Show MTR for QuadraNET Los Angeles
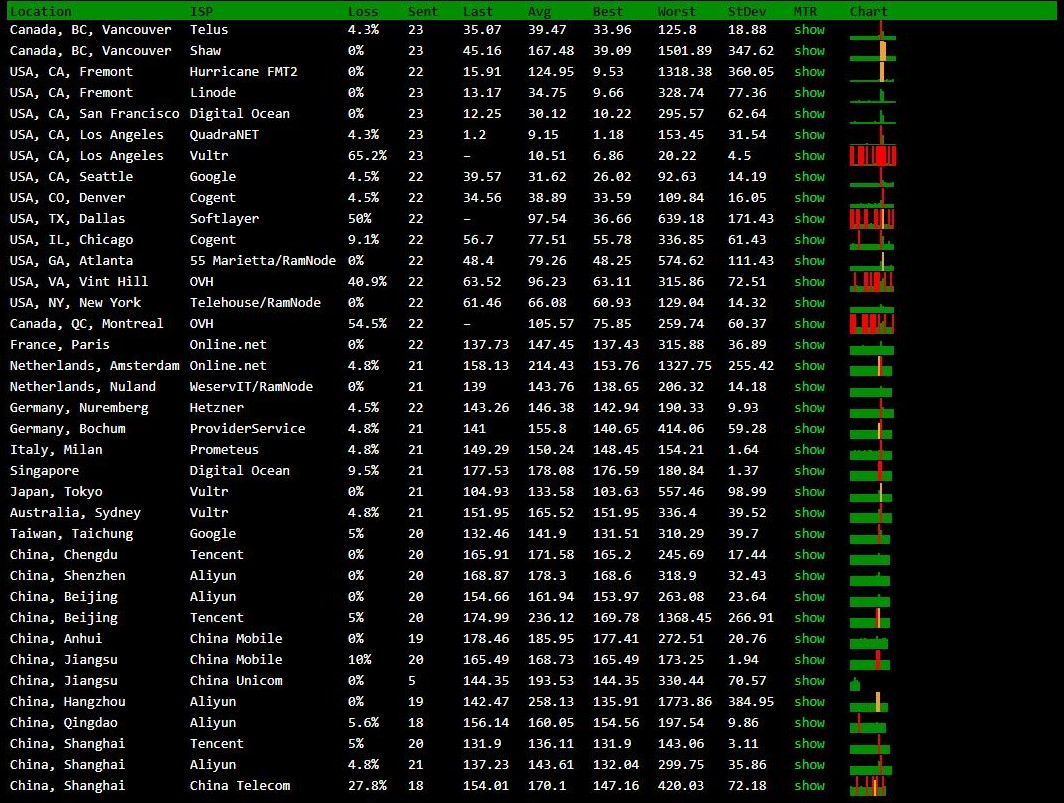 point(810,135)
